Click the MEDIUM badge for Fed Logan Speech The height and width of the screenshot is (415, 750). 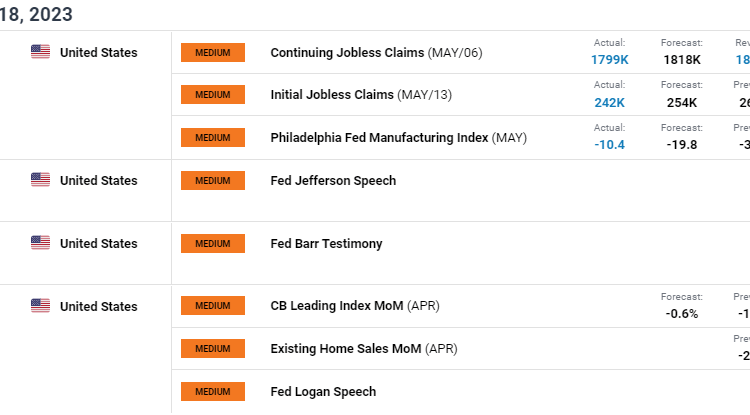pos(212,391)
